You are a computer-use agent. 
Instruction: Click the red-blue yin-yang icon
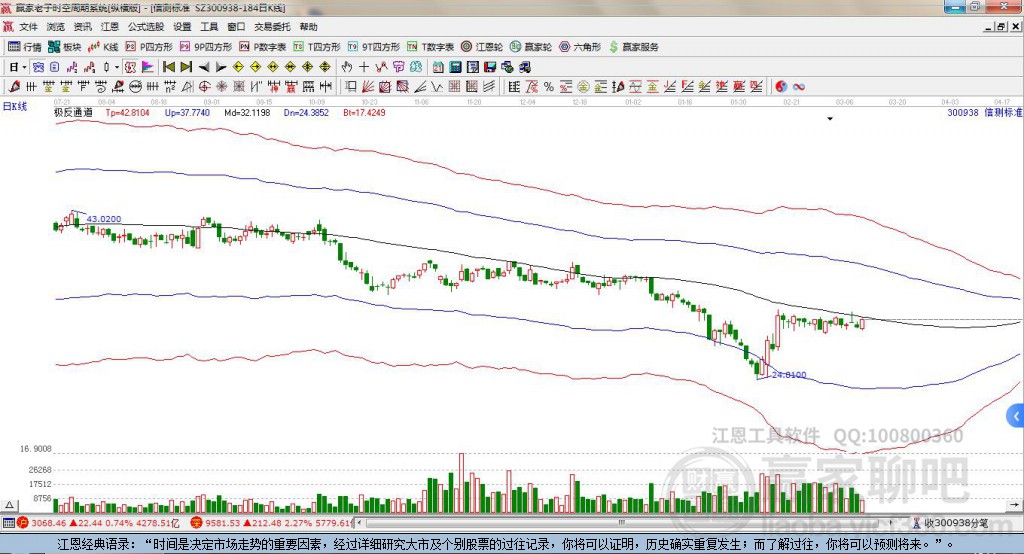[782, 87]
